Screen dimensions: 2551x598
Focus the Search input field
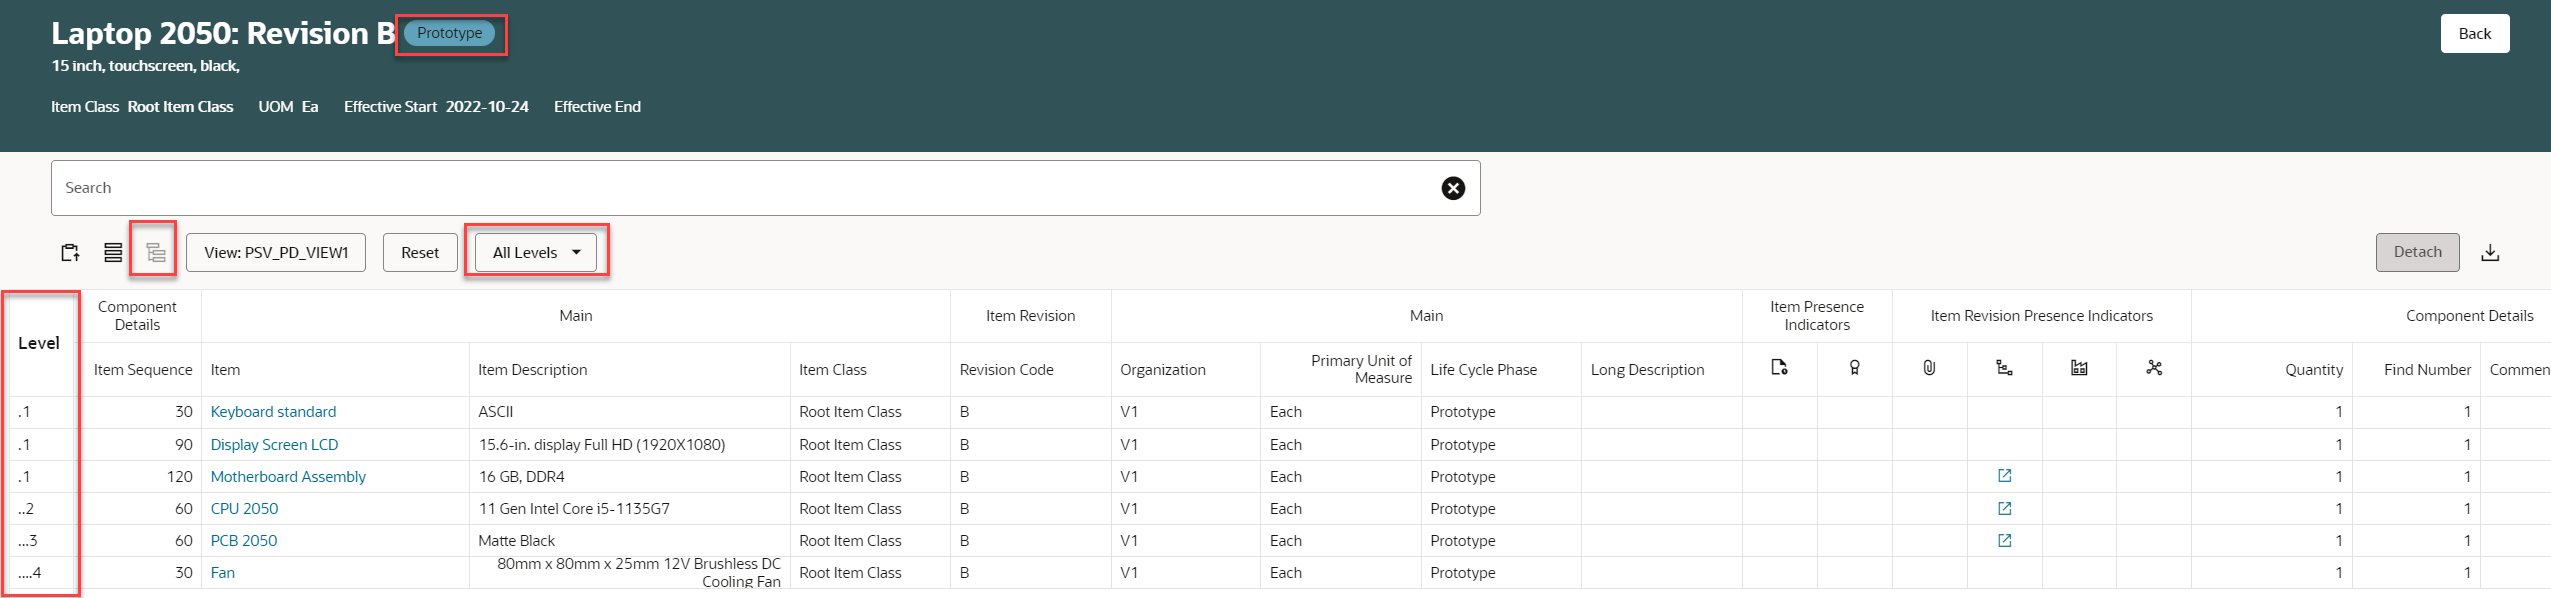740,188
